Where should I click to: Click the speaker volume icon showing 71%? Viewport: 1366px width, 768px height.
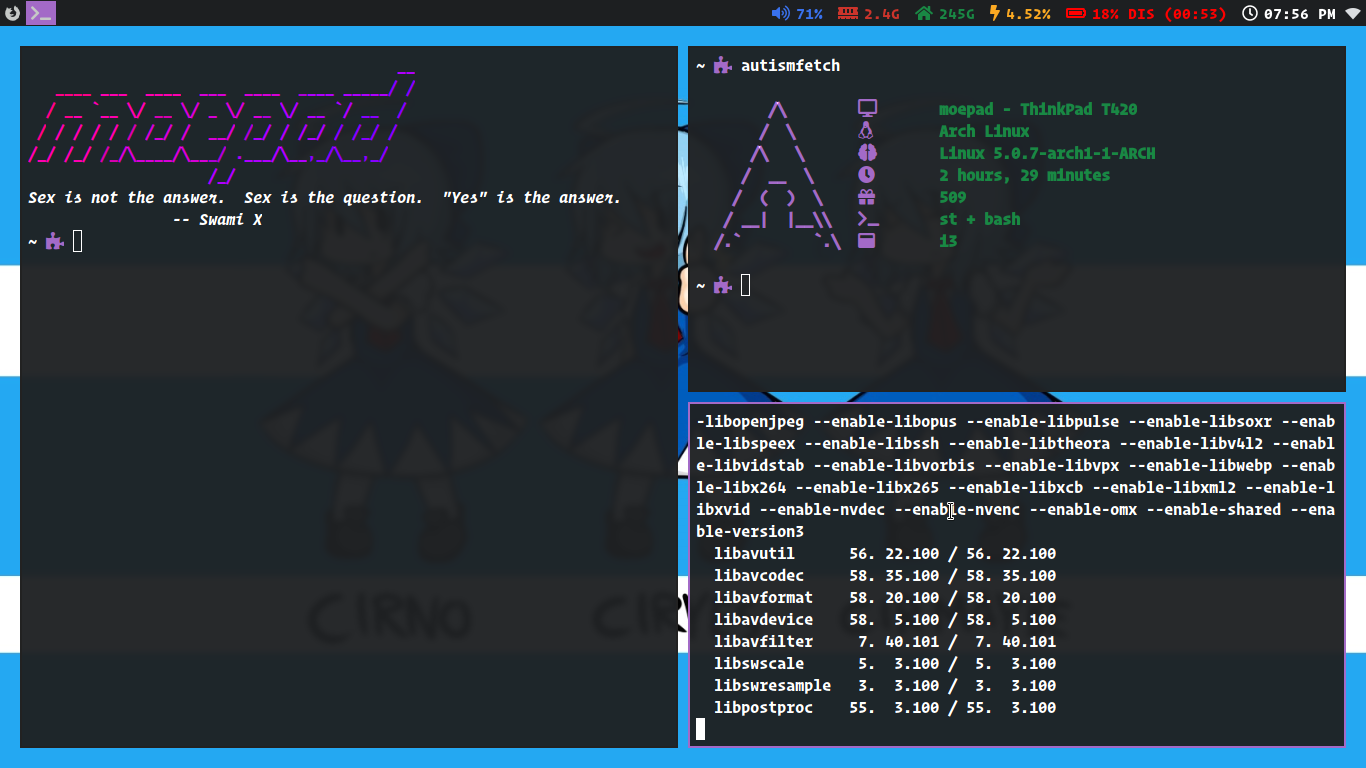point(780,13)
